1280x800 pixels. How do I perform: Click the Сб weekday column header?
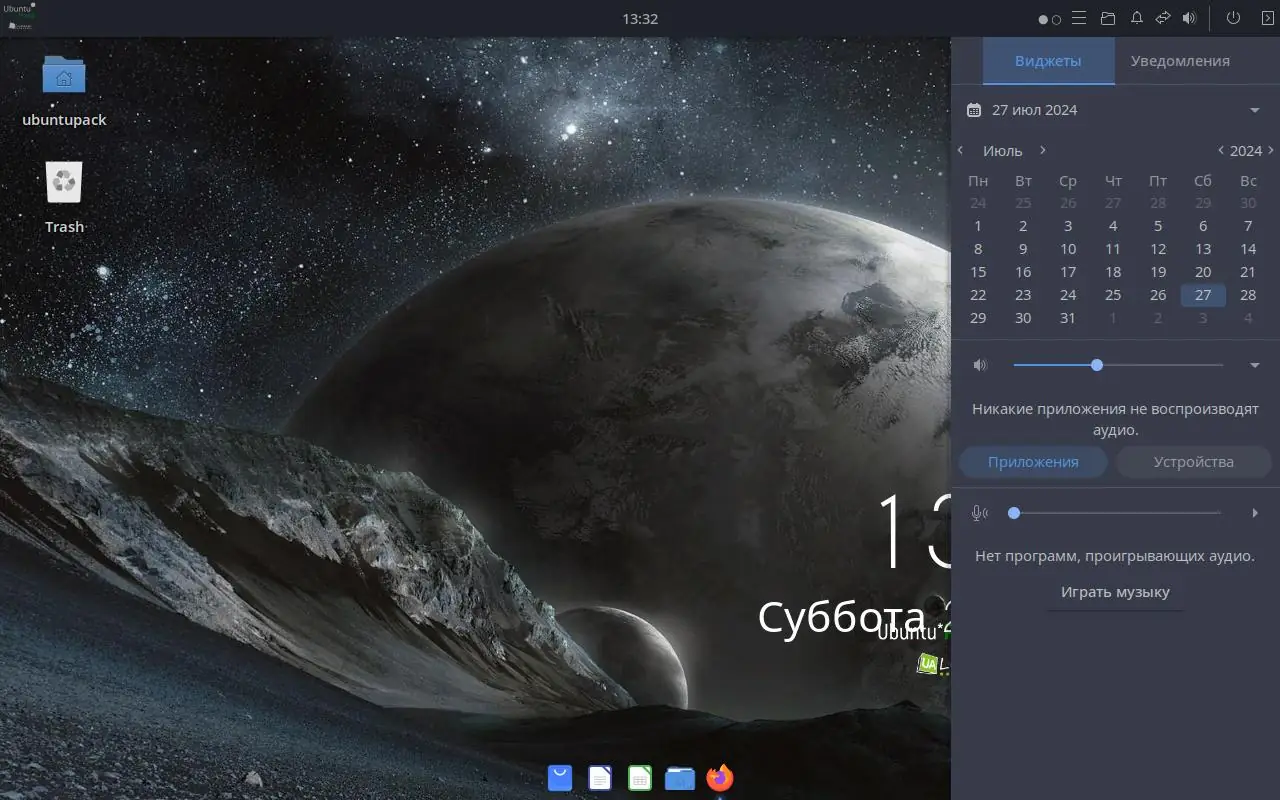pos(1203,181)
